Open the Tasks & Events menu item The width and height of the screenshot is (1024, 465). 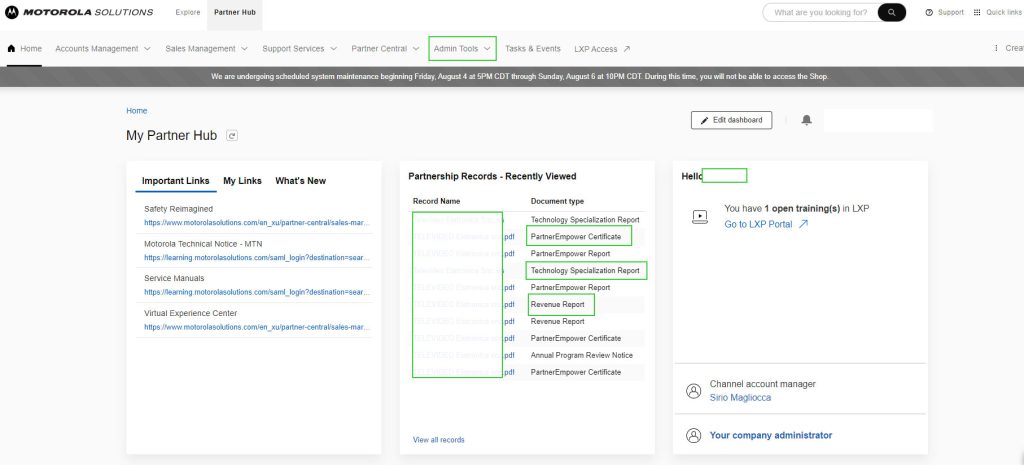[x=533, y=49]
